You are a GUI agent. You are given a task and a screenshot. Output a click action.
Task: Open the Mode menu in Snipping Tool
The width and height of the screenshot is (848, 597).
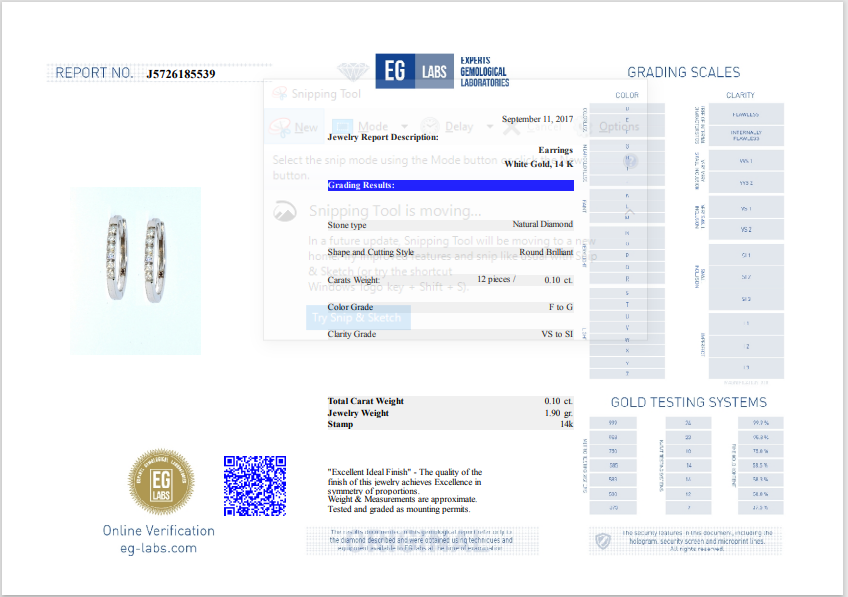370,127
